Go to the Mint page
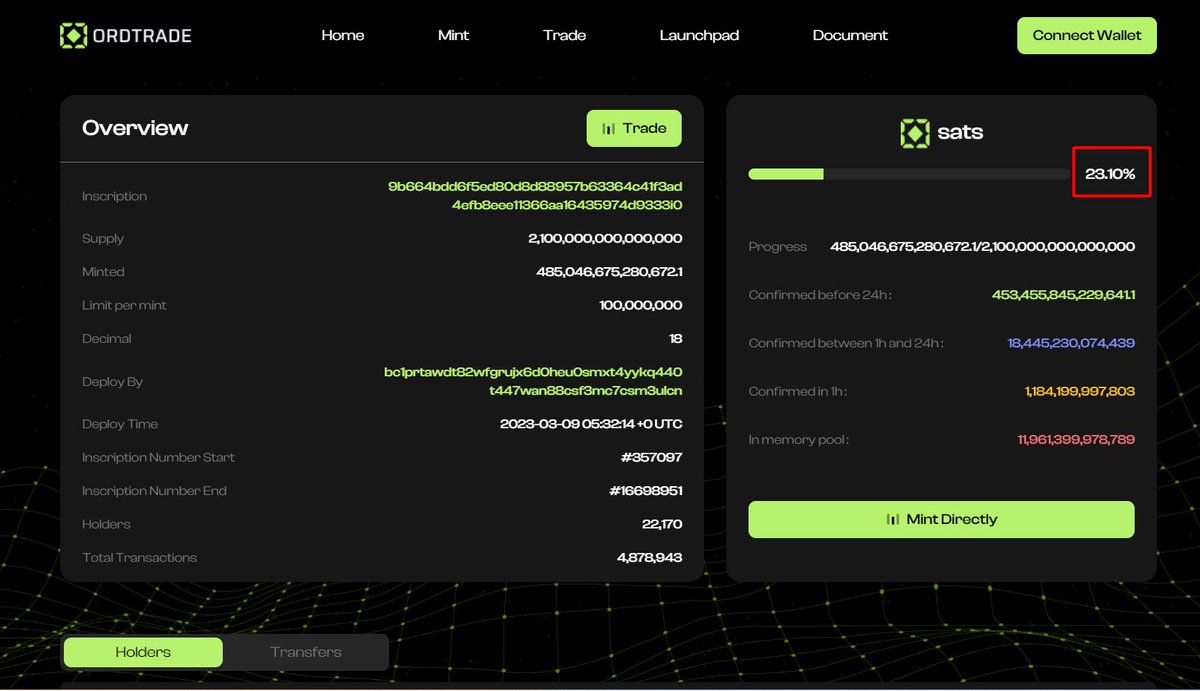1200x691 pixels. [454, 35]
